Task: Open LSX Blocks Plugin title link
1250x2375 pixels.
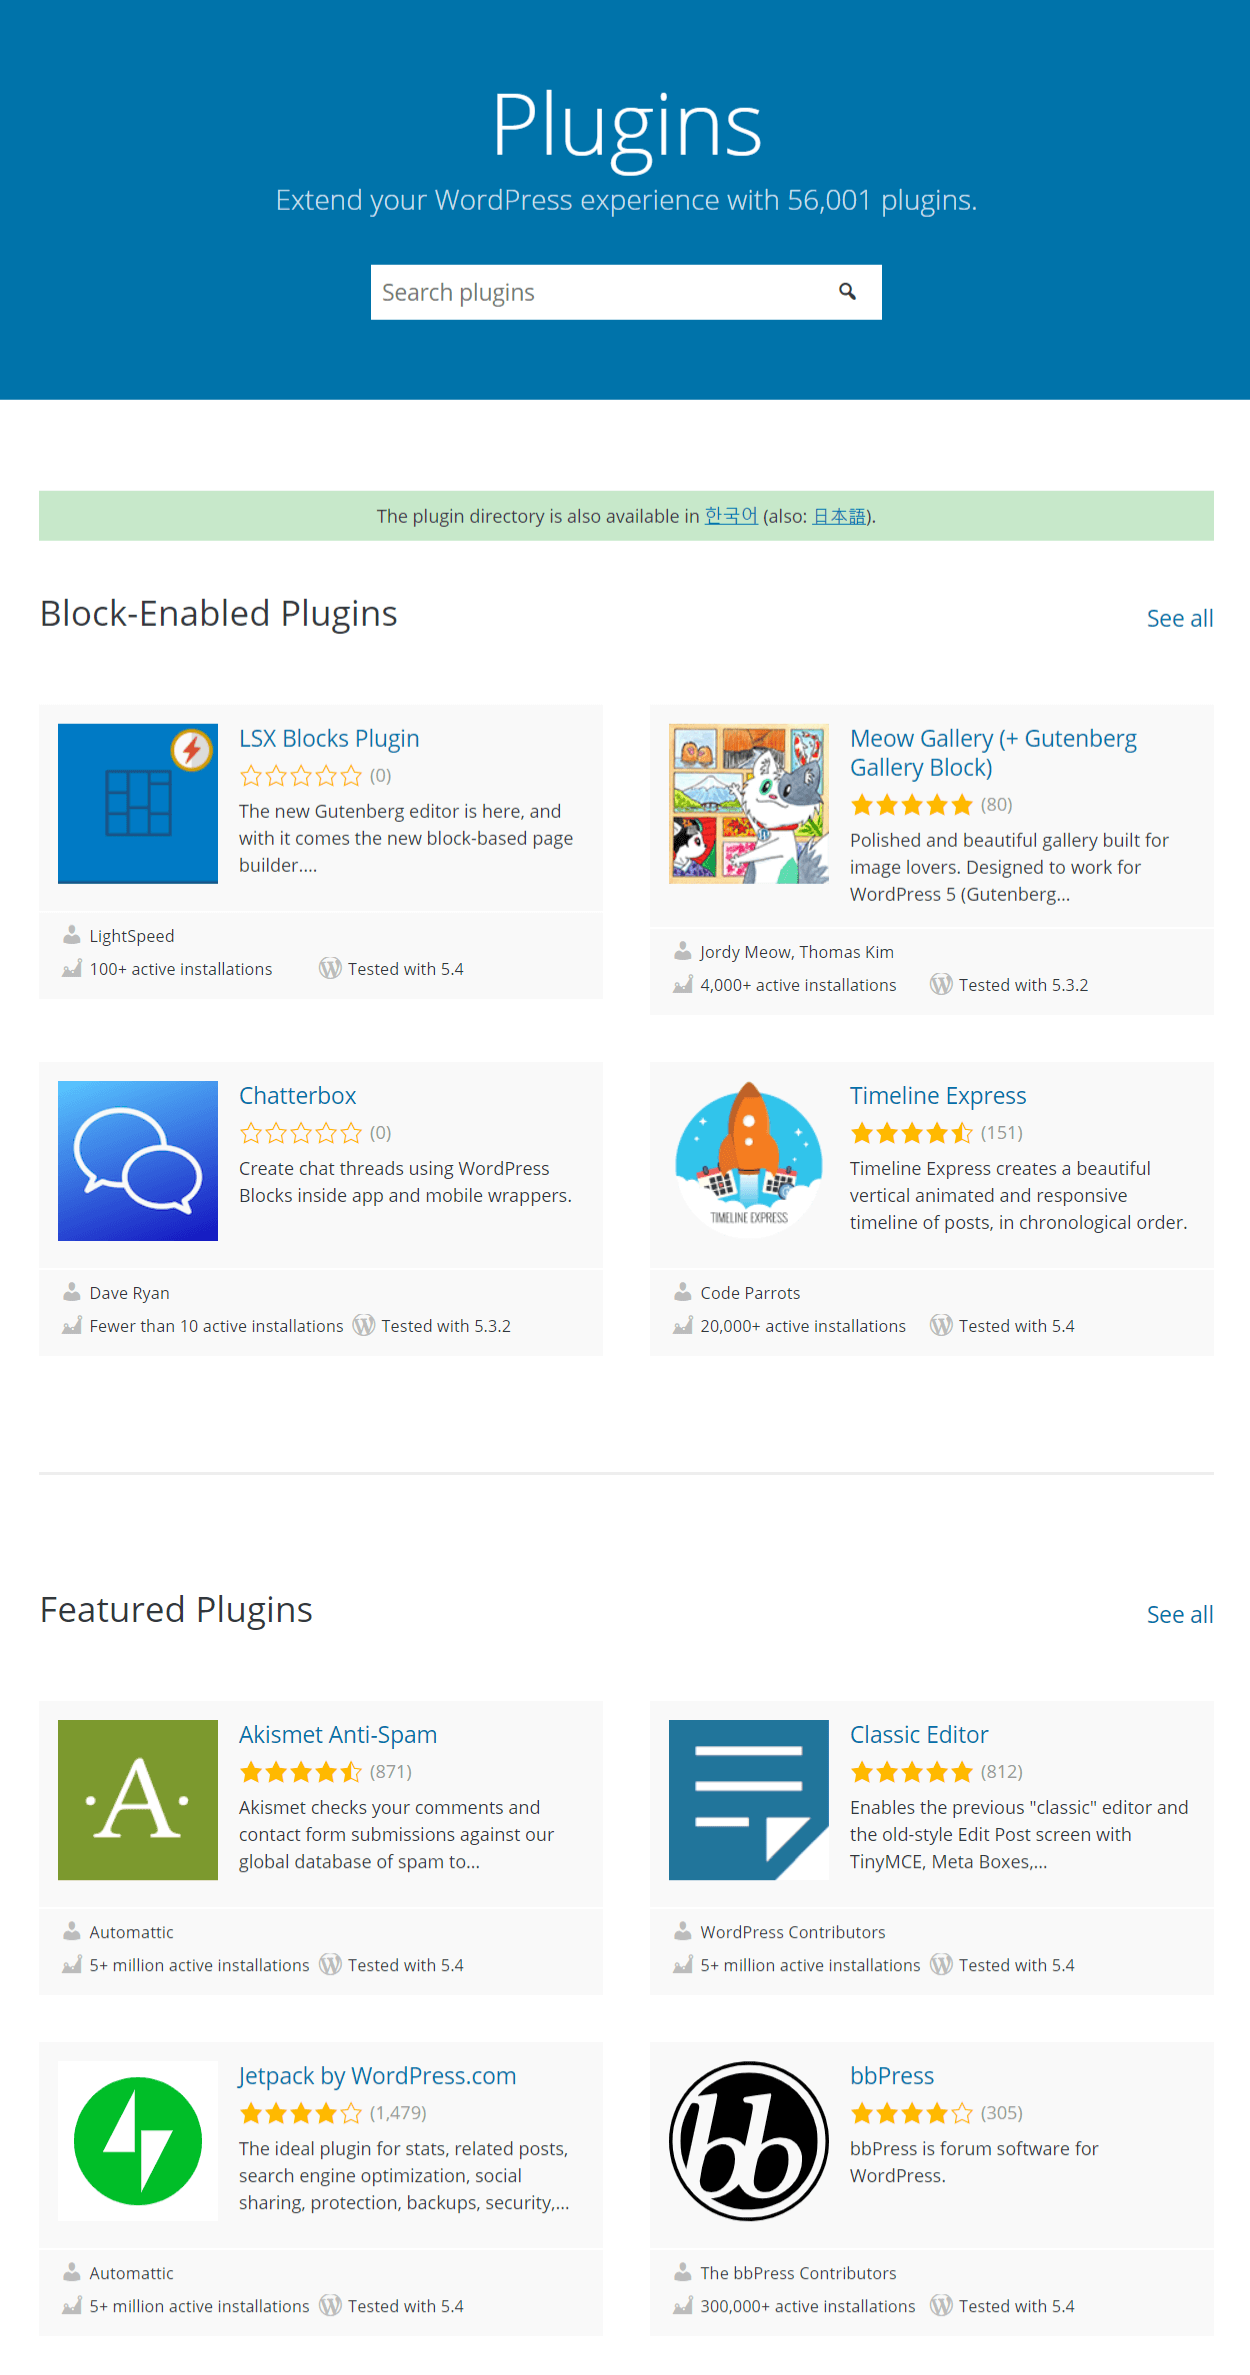Action: click(x=329, y=738)
